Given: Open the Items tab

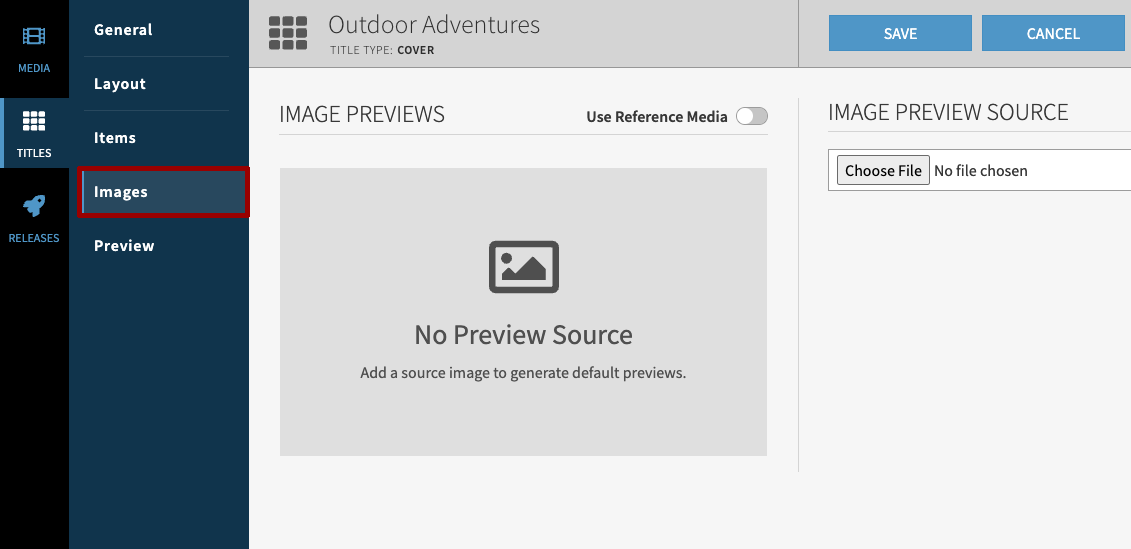Looking at the screenshot, I should pos(115,138).
